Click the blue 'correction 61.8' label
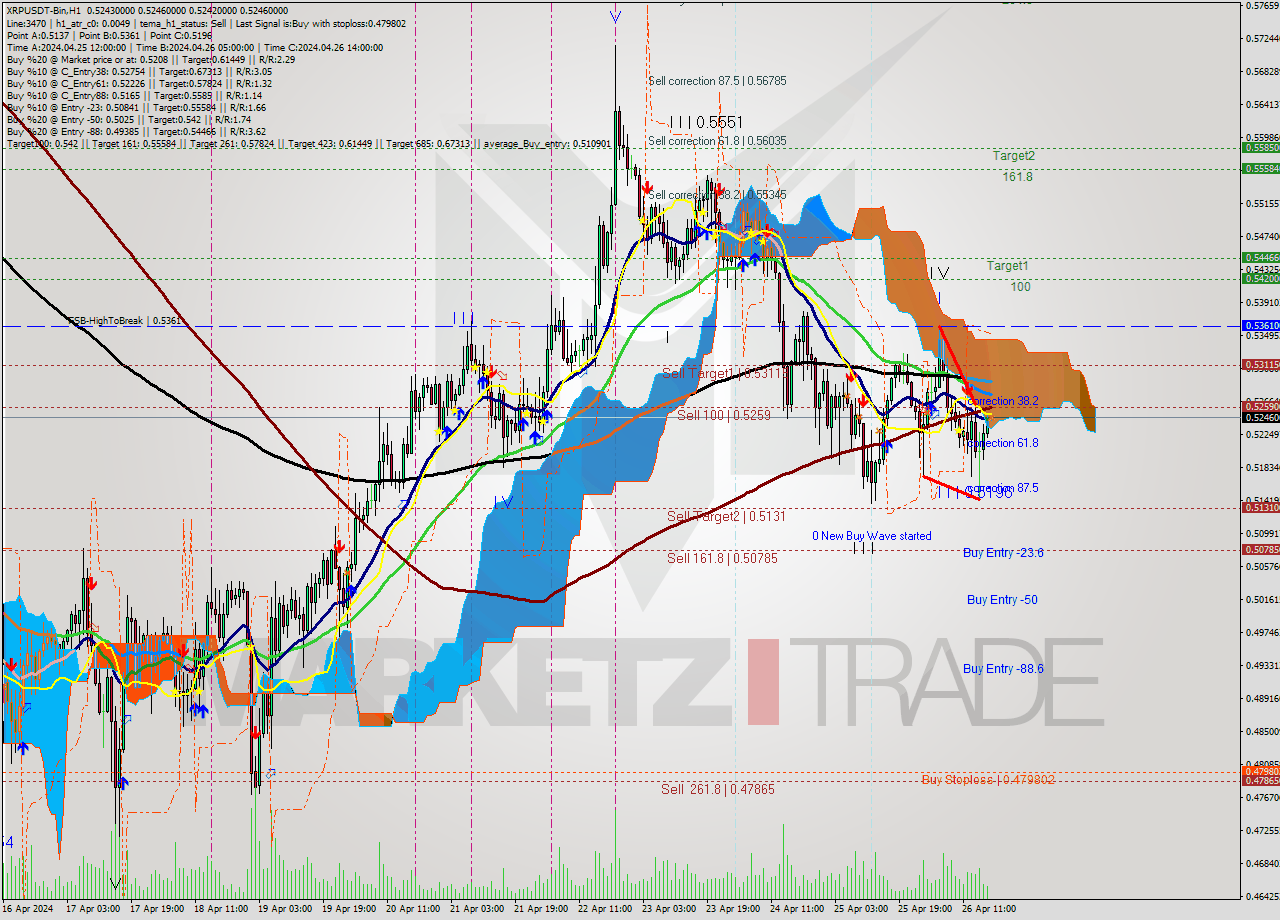 pyautogui.click(x=1003, y=443)
